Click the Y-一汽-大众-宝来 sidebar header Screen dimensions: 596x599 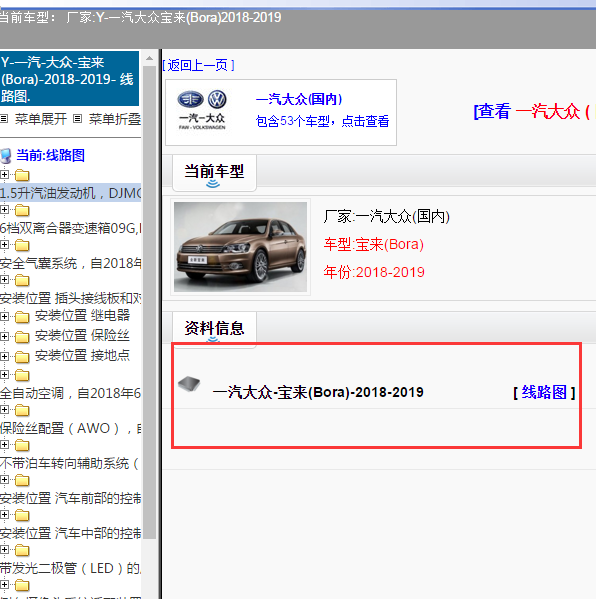[69, 79]
